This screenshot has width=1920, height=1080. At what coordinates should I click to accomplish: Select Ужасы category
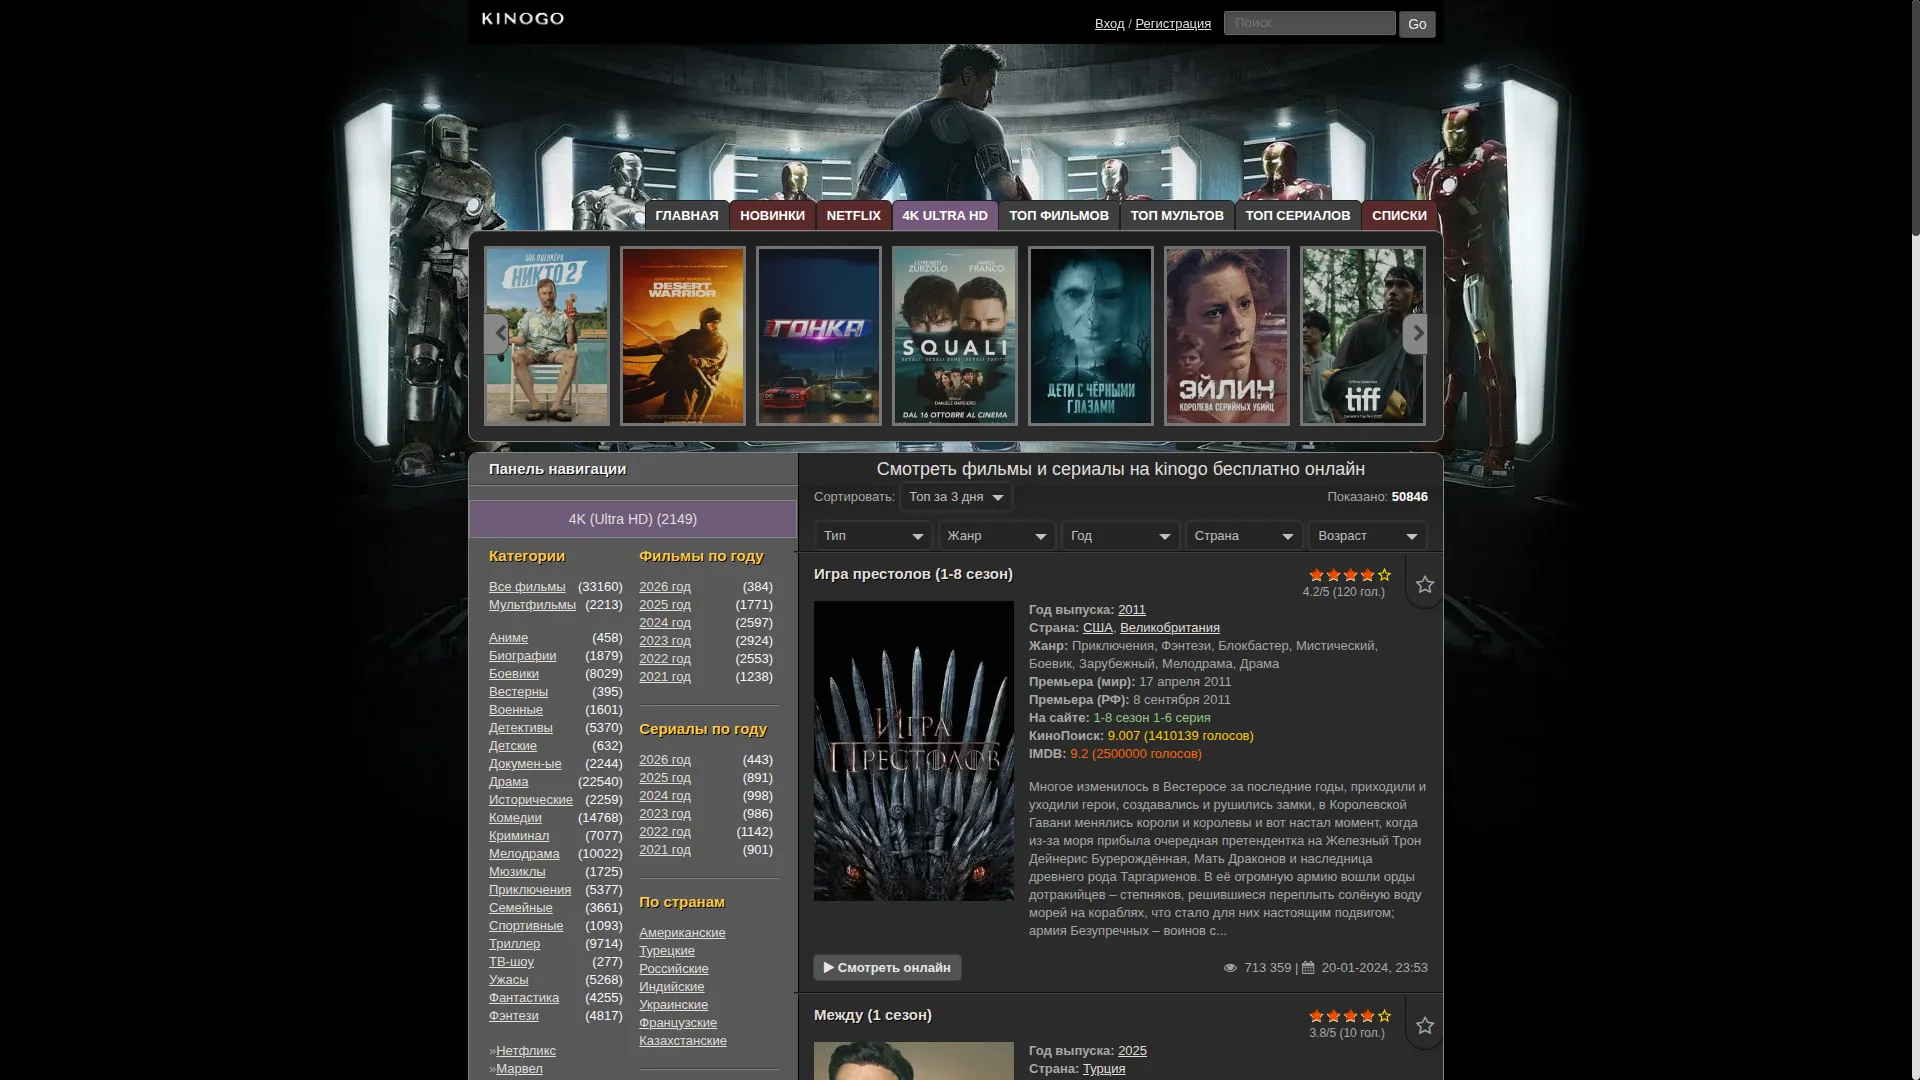click(x=509, y=980)
